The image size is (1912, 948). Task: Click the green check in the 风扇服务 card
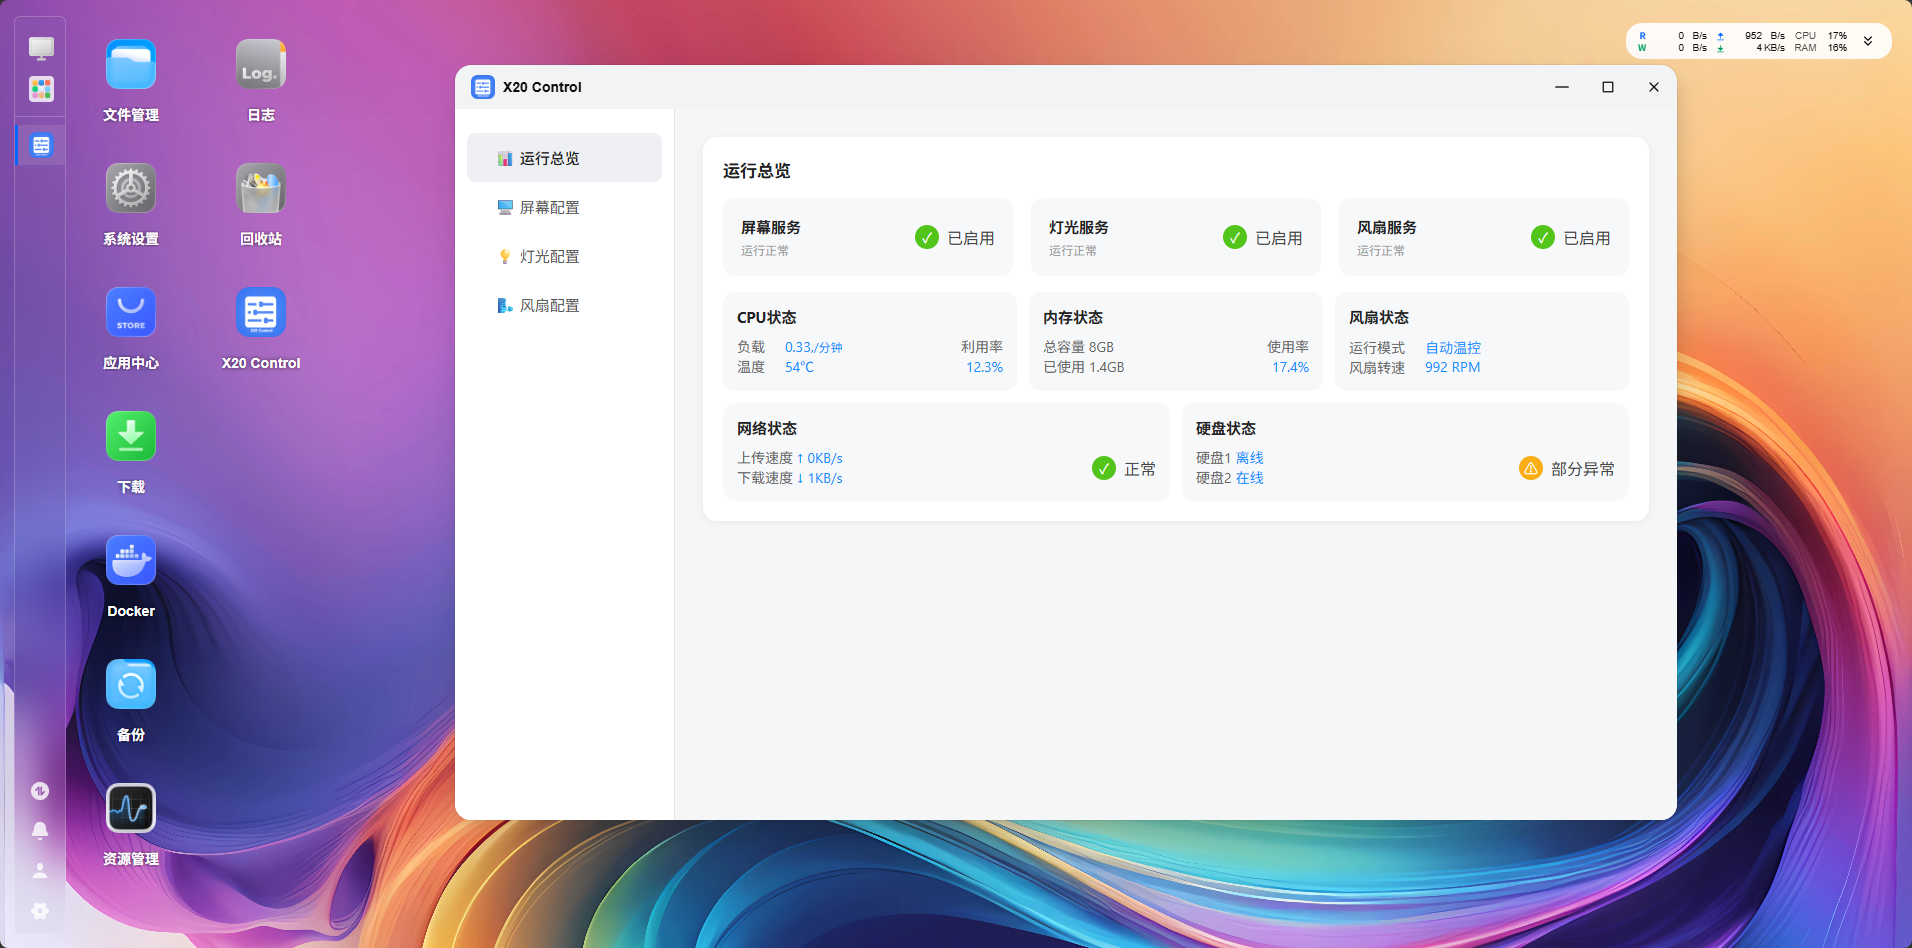tap(1543, 237)
